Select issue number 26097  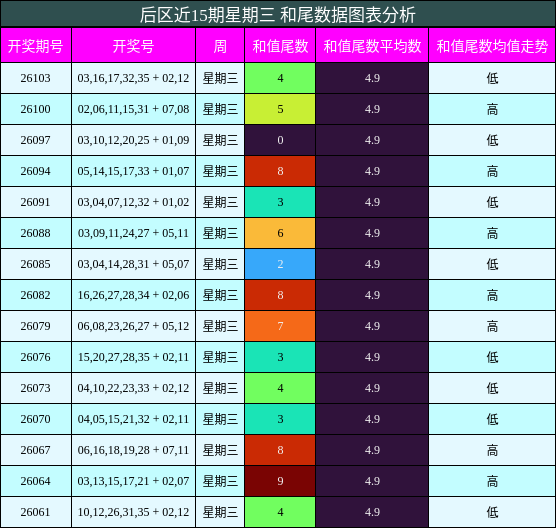(35, 140)
